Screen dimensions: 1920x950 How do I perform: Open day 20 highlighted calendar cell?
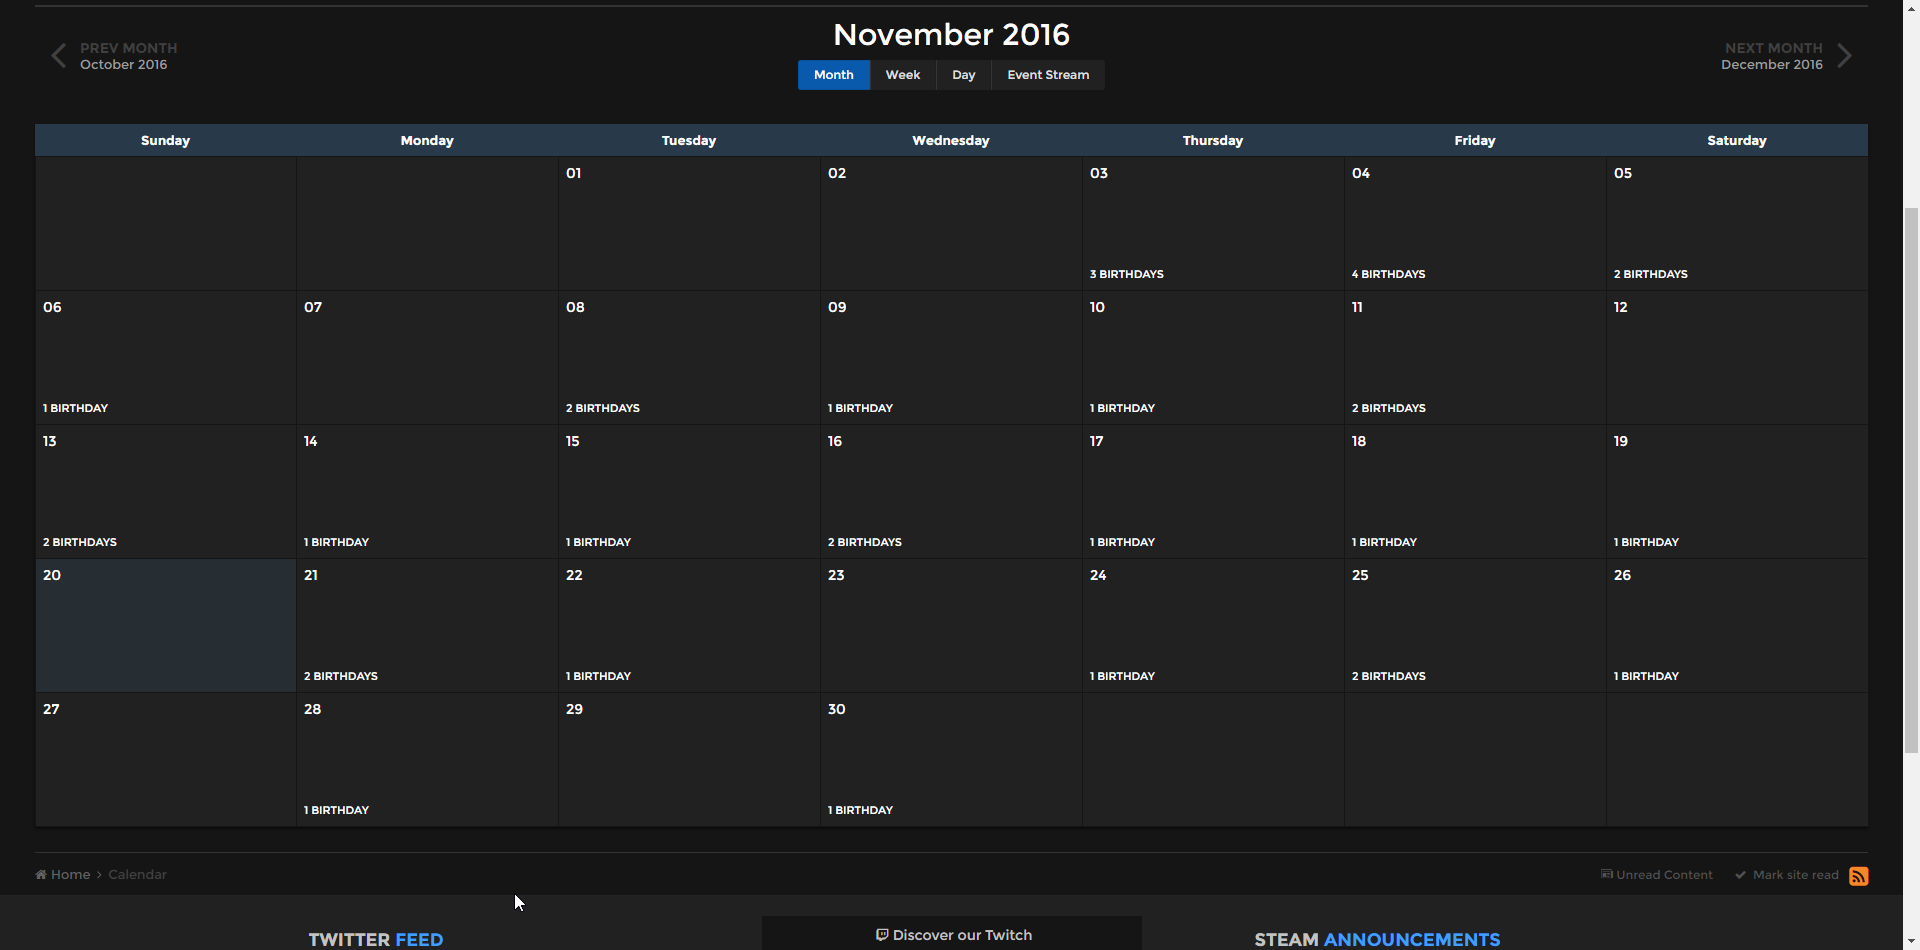(x=166, y=625)
